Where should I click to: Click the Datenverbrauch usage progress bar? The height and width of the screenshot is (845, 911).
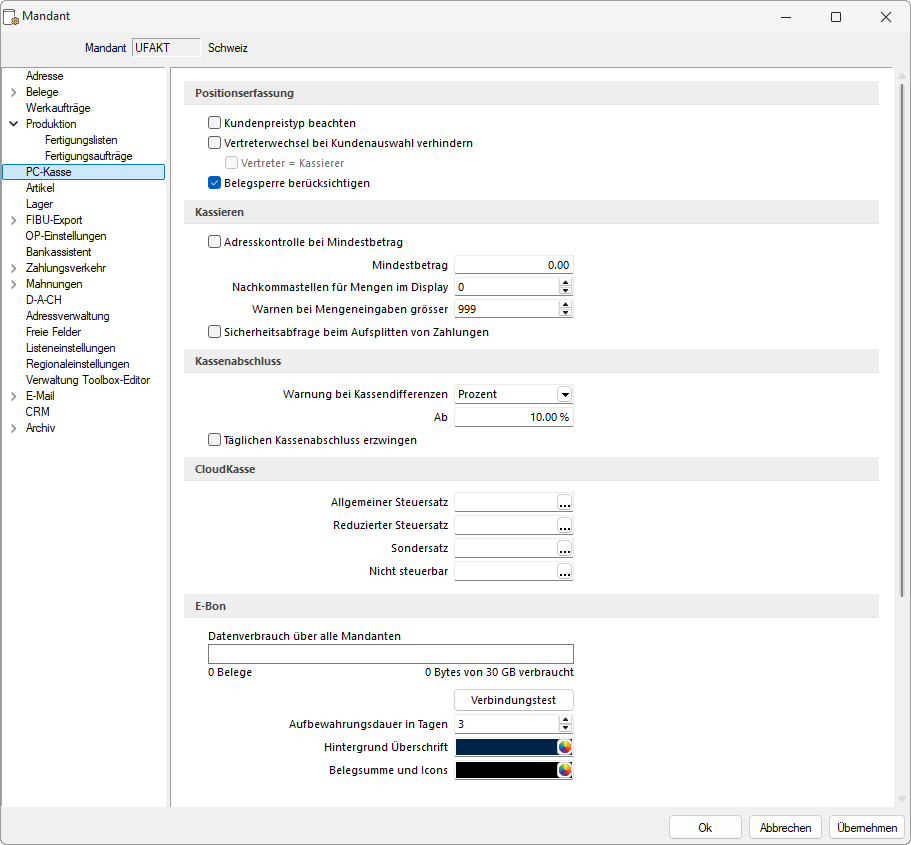click(x=390, y=654)
